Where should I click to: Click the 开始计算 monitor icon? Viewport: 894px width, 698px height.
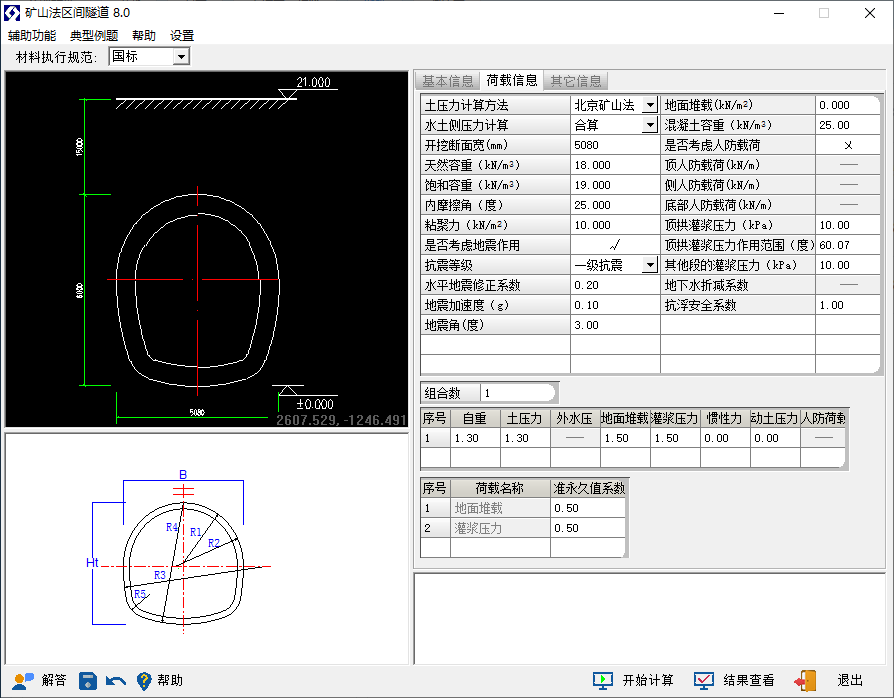click(603, 680)
